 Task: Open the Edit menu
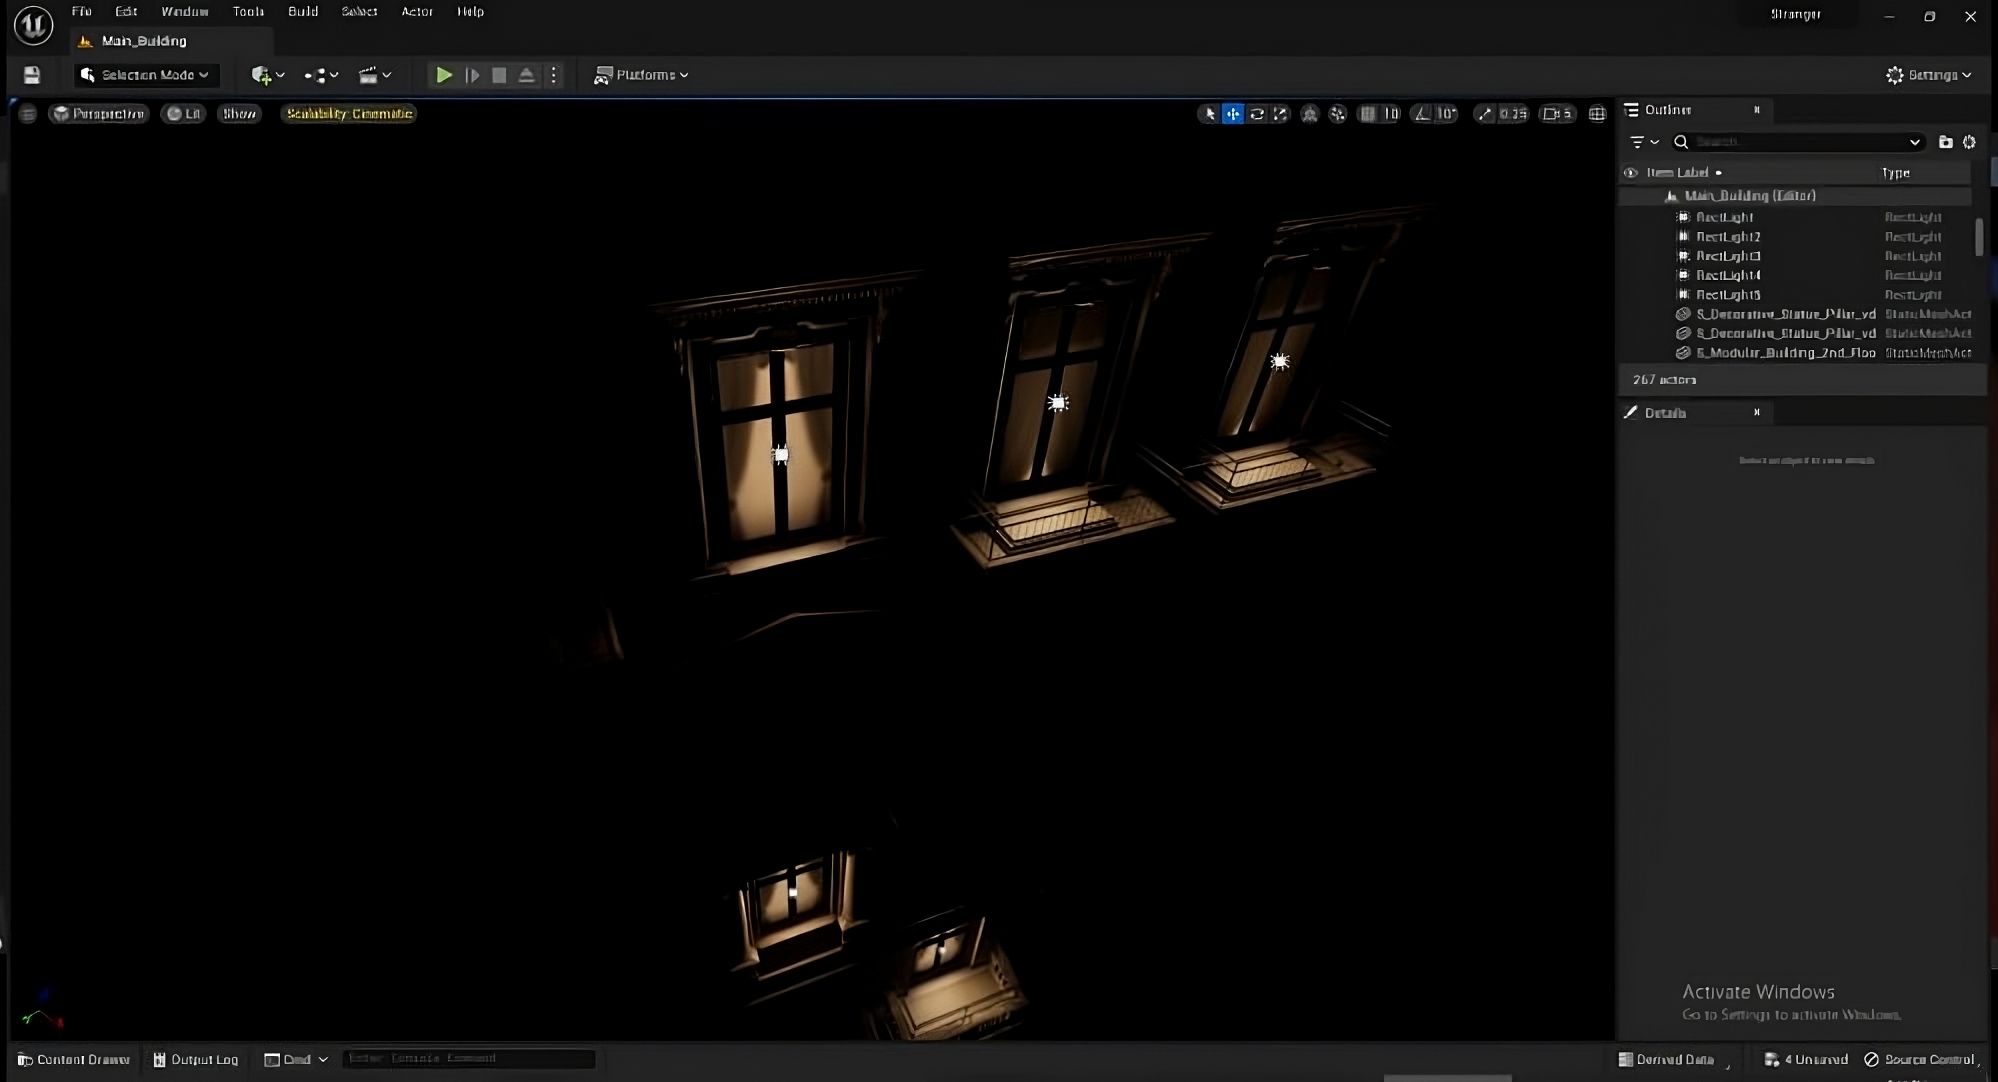[126, 11]
